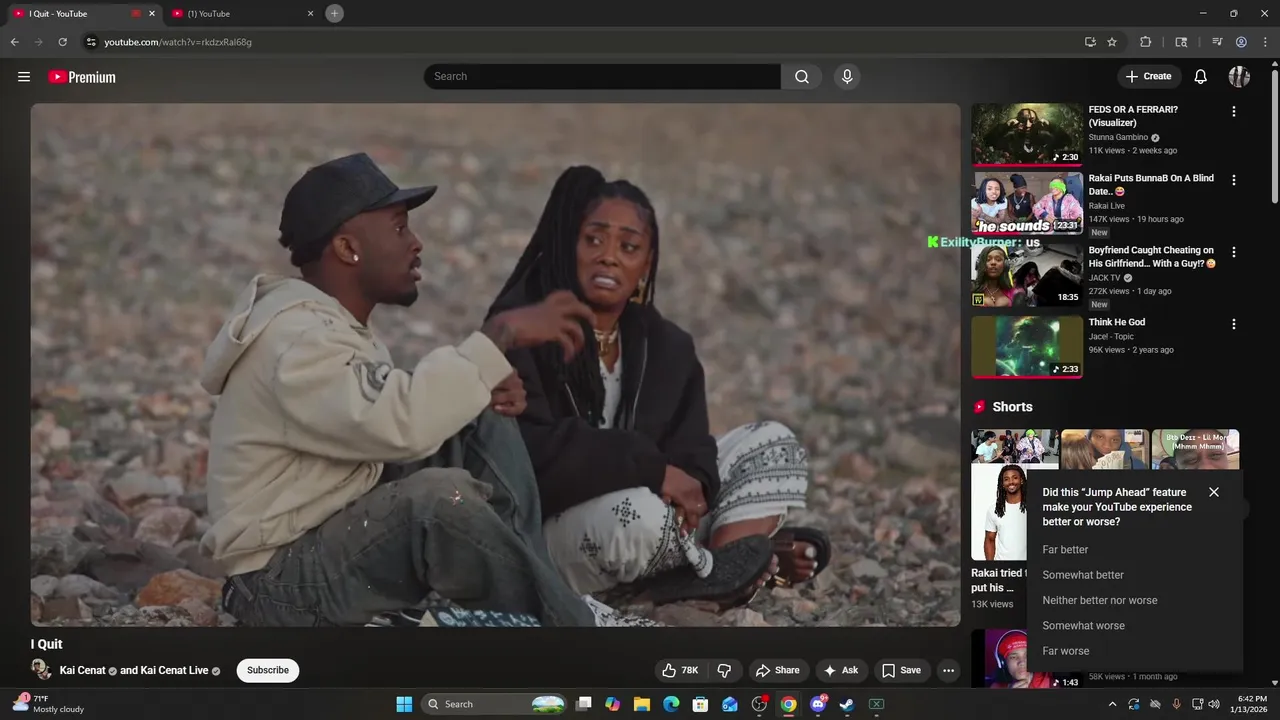The width and height of the screenshot is (1280, 720).
Task: Open File Explorer from taskbar
Action: (x=642, y=704)
